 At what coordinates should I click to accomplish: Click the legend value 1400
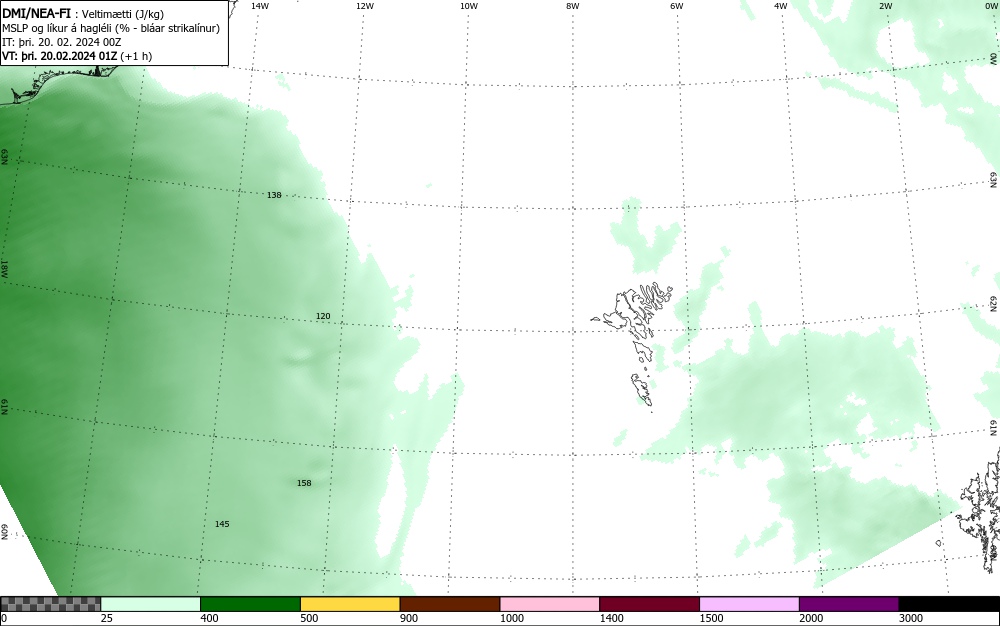click(612, 618)
